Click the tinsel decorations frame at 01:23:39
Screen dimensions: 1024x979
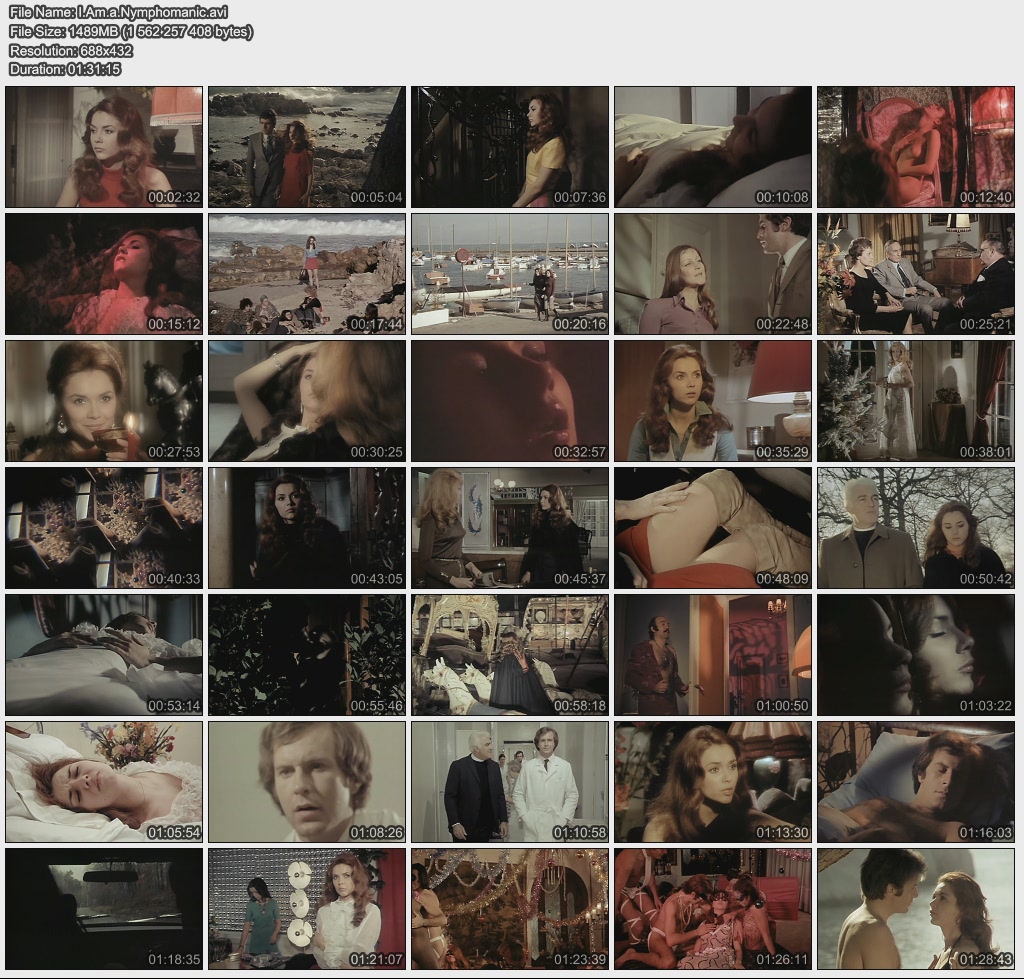[510, 908]
